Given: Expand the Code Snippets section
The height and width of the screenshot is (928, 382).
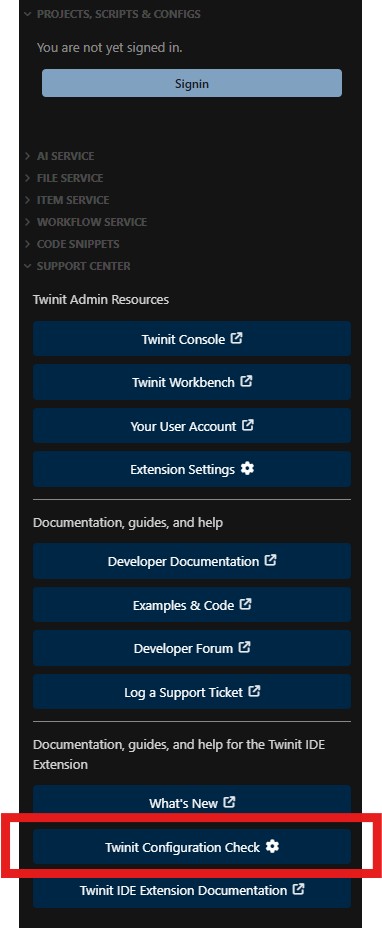Looking at the screenshot, I should point(72,244).
